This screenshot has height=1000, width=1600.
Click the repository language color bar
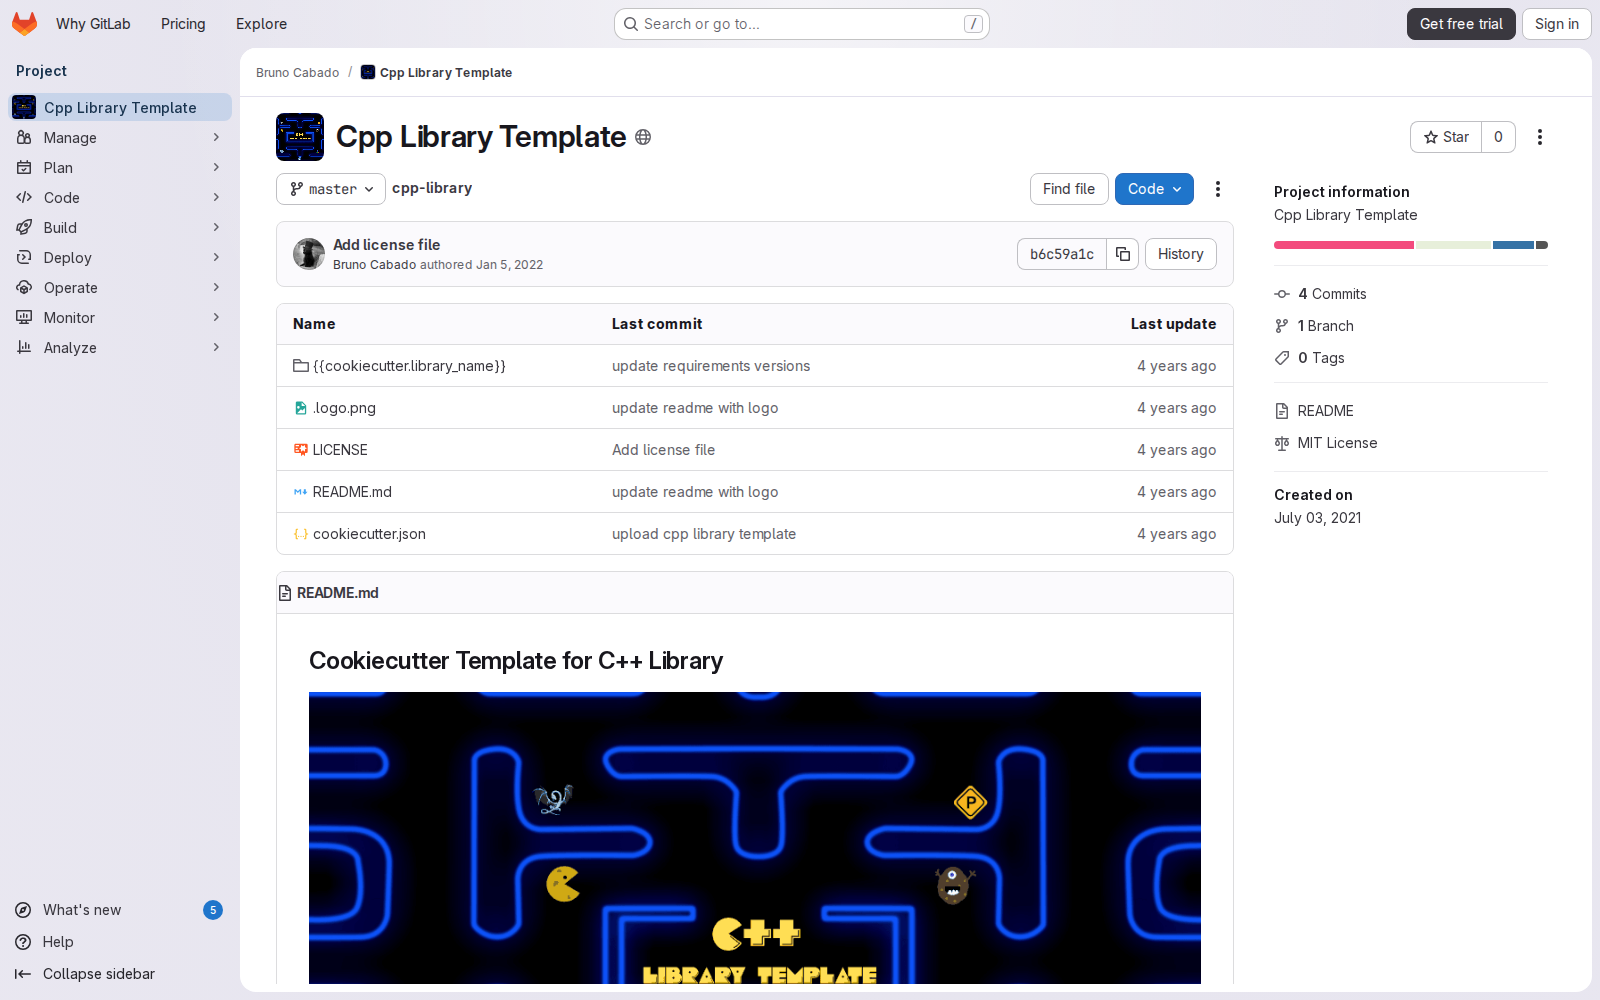1410,244
